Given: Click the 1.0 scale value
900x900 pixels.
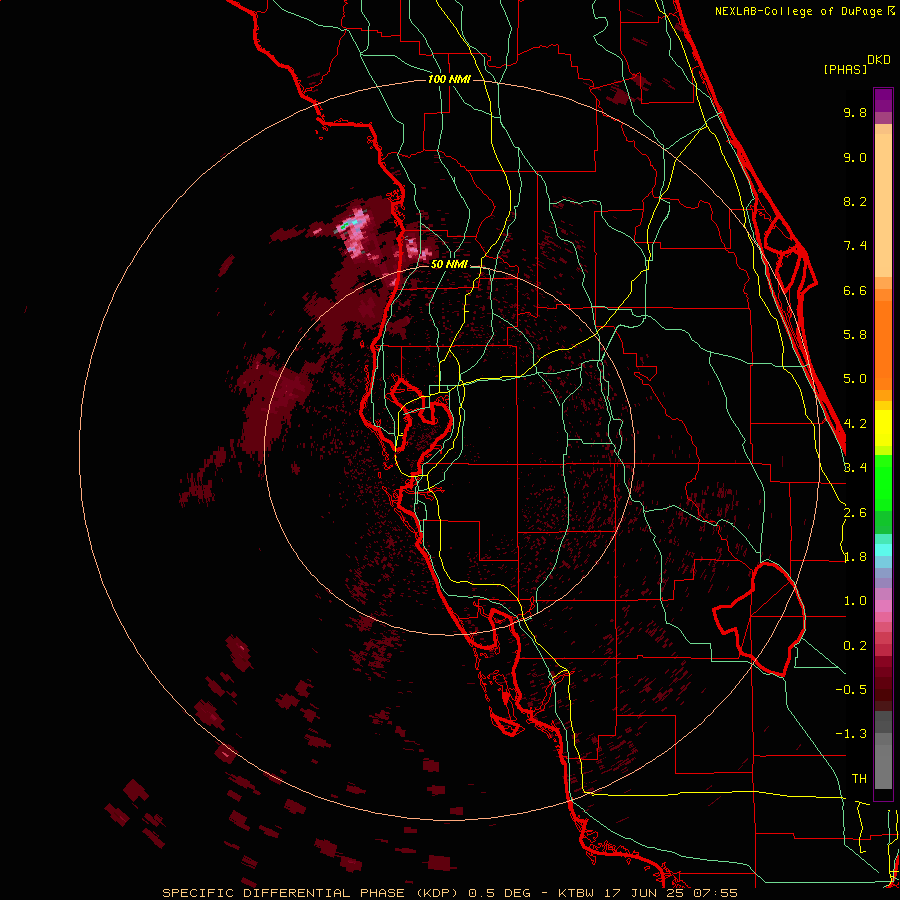Looking at the screenshot, I should (x=855, y=601).
